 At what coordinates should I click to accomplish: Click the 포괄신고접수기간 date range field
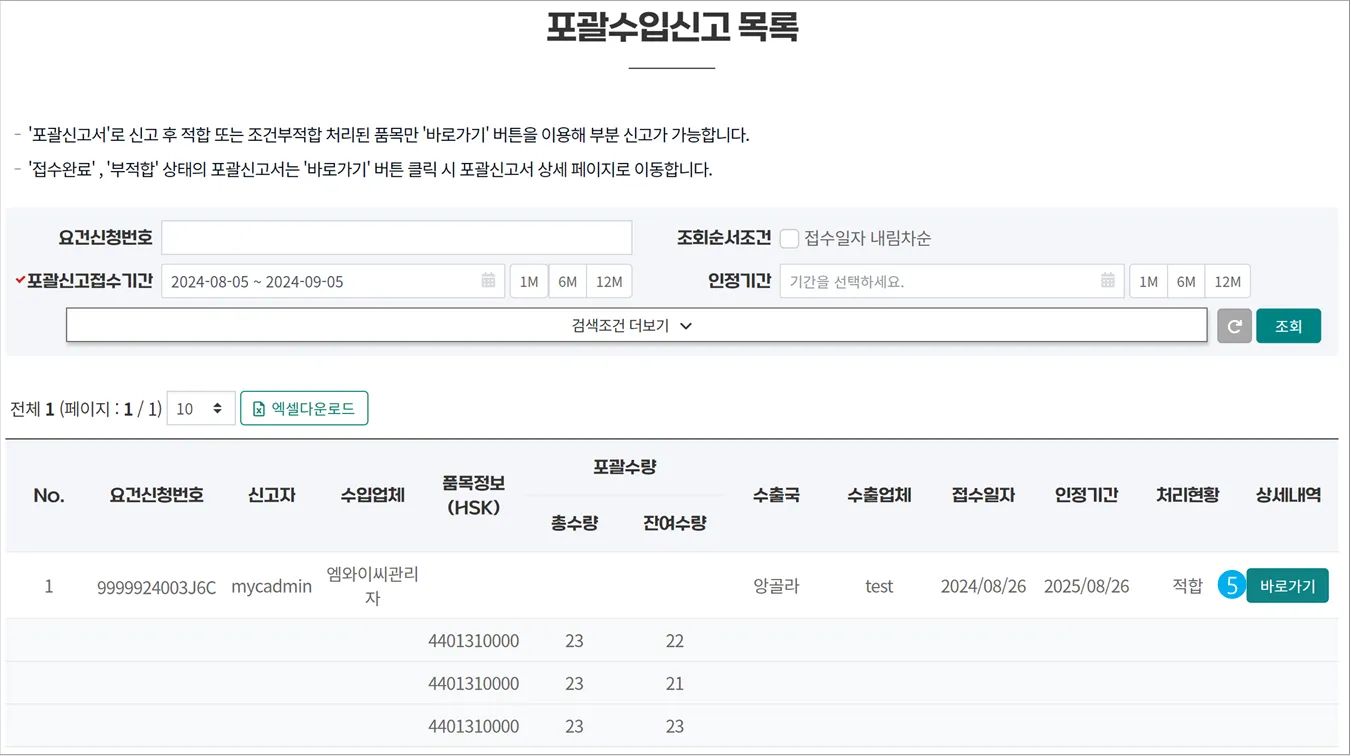tap(320, 281)
